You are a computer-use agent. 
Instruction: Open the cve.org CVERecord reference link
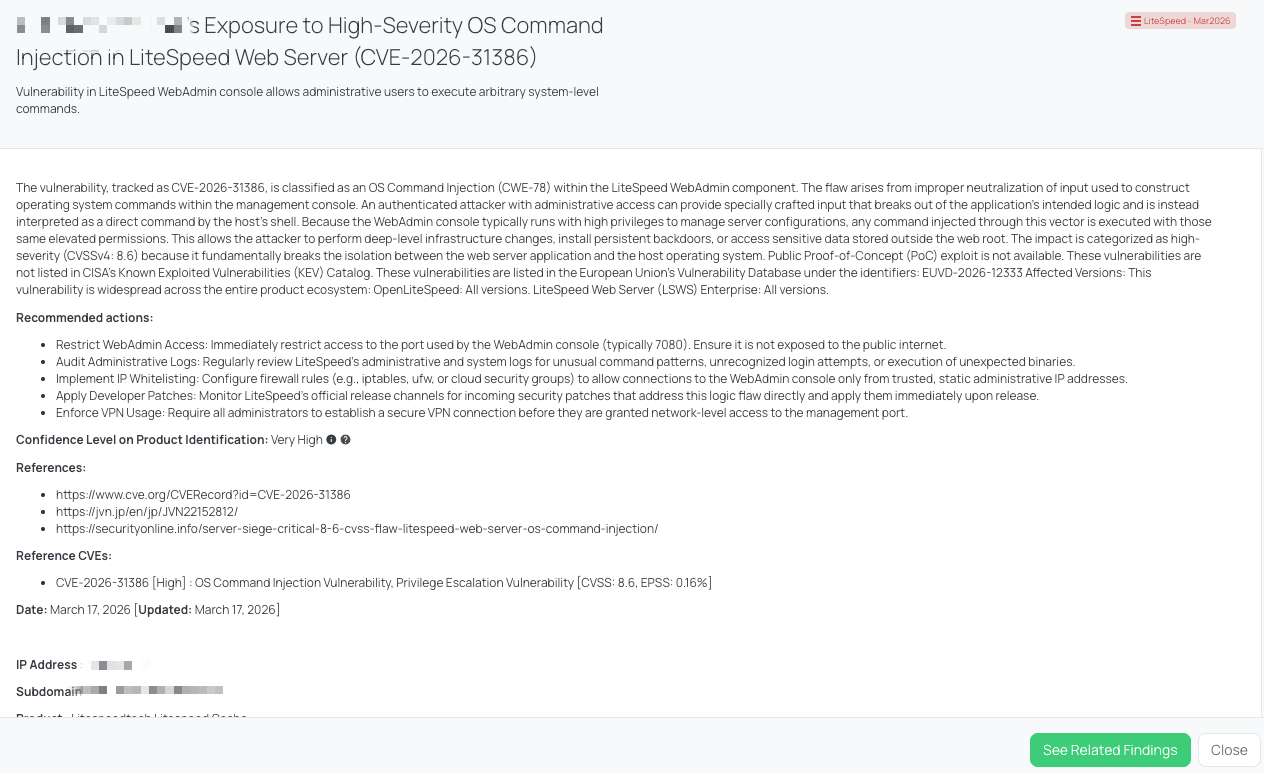pyautogui.click(x=203, y=495)
